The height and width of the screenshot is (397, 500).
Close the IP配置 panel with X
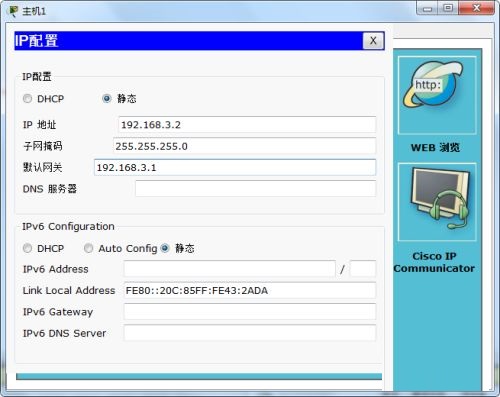click(373, 41)
